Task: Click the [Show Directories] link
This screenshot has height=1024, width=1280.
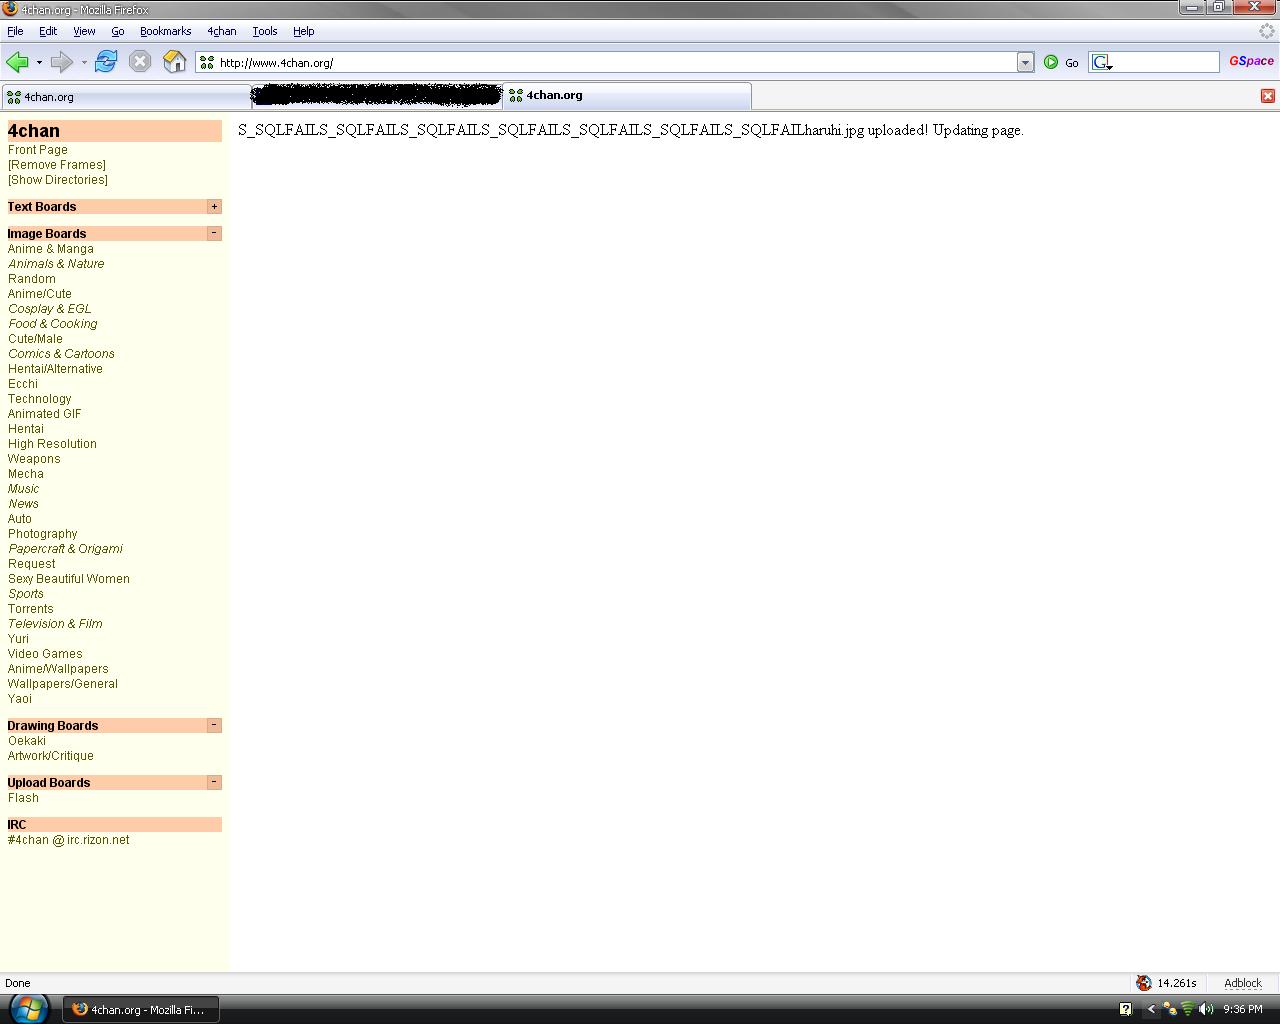Action: [x=58, y=180]
